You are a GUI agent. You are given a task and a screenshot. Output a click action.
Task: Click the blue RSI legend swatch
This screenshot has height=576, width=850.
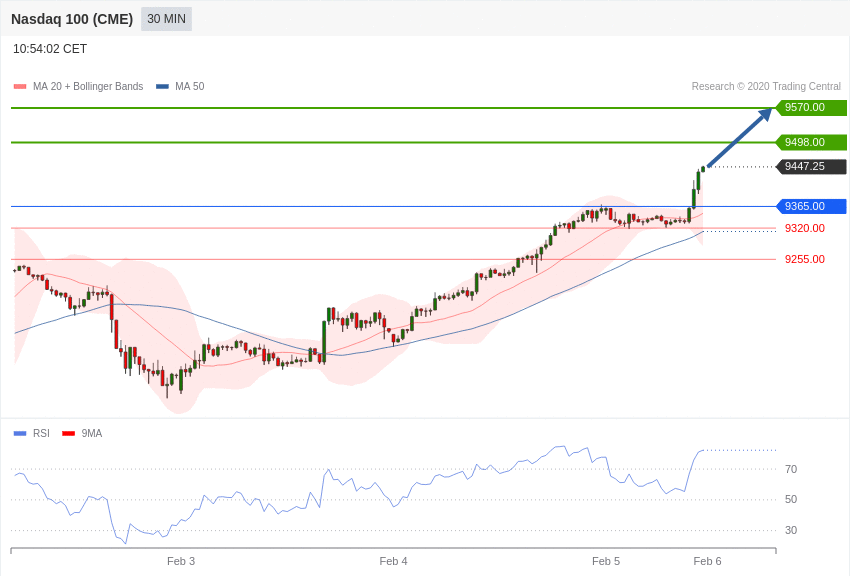[x=20, y=433]
